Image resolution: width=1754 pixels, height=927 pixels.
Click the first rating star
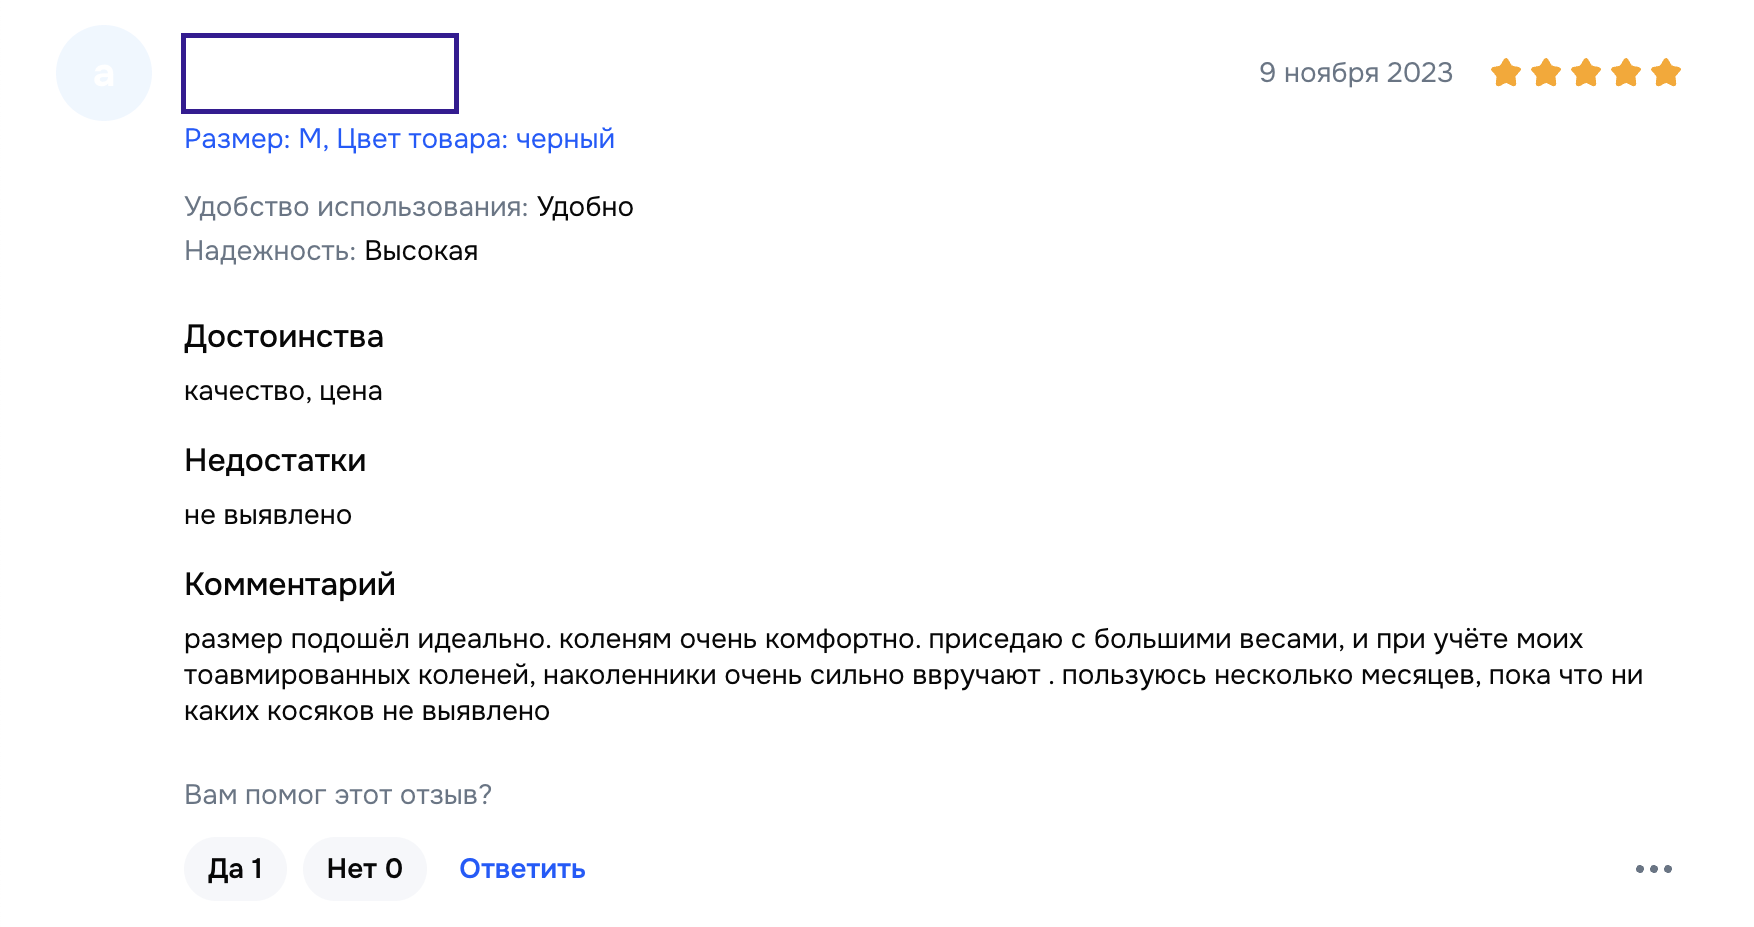(1506, 73)
